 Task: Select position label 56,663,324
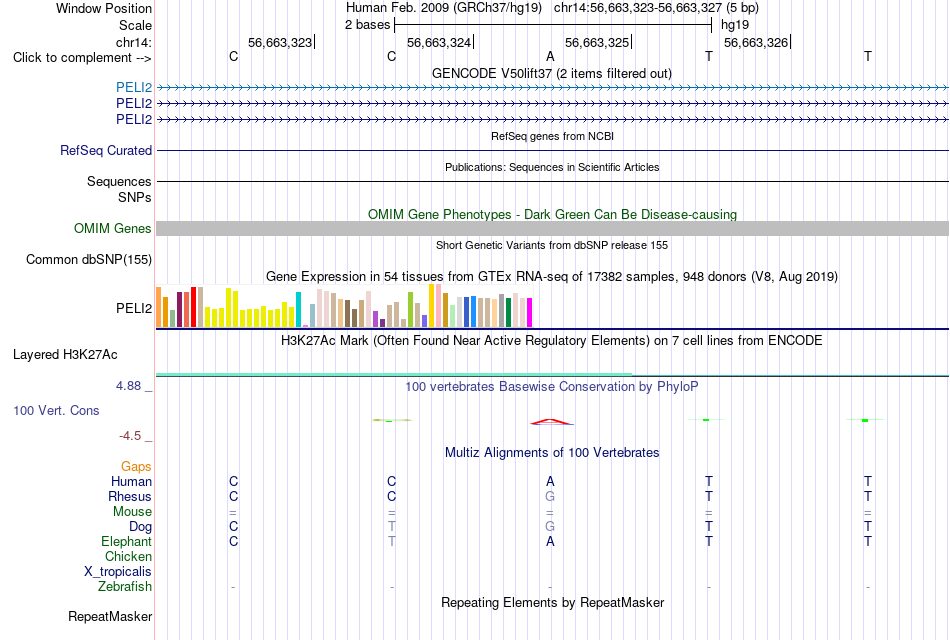pos(439,42)
